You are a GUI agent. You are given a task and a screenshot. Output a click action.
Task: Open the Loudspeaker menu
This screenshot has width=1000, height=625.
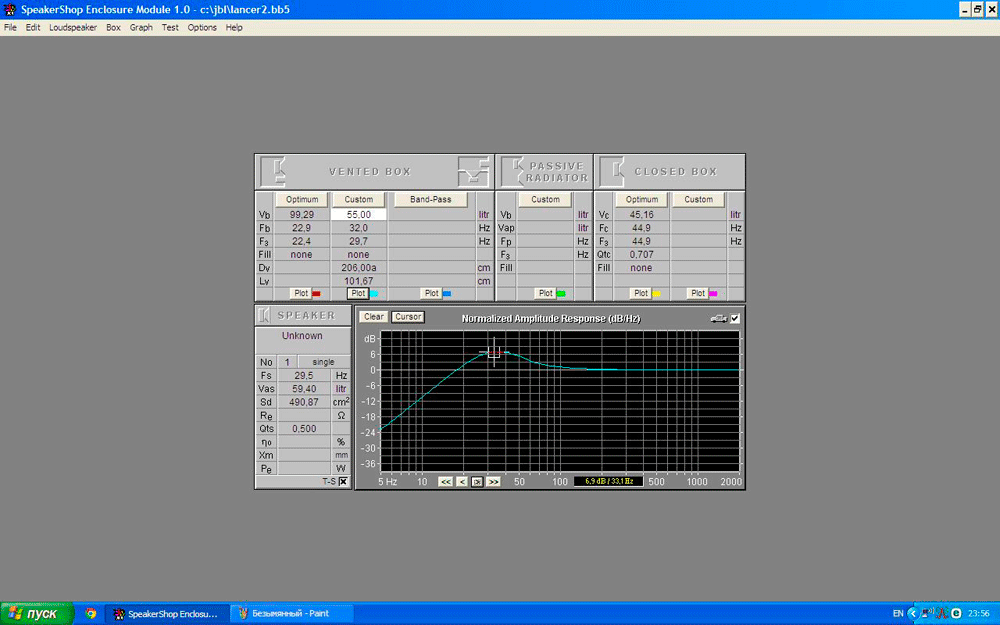pyautogui.click(x=73, y=27)
